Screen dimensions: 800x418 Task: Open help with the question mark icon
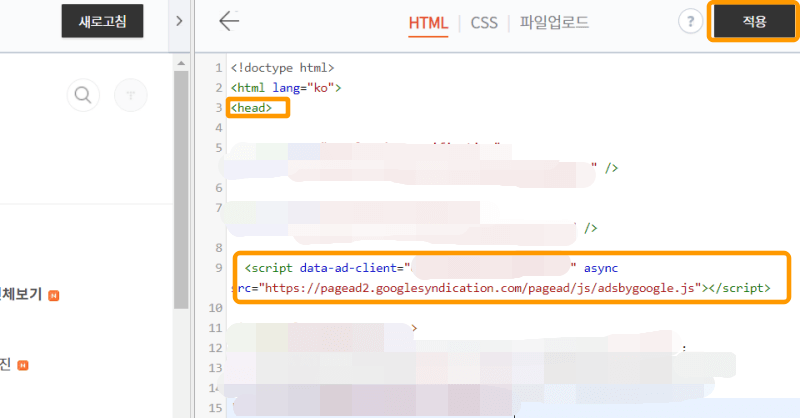(690, 21)
